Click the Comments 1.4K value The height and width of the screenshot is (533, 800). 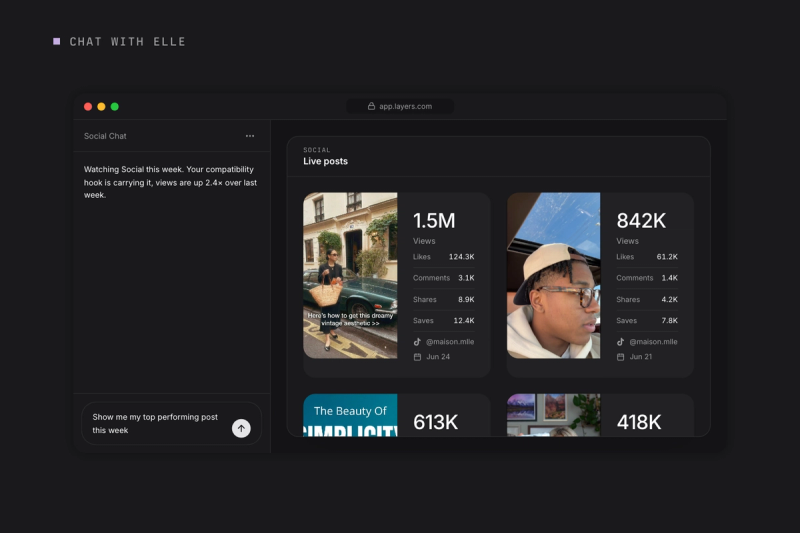(670, 278)
